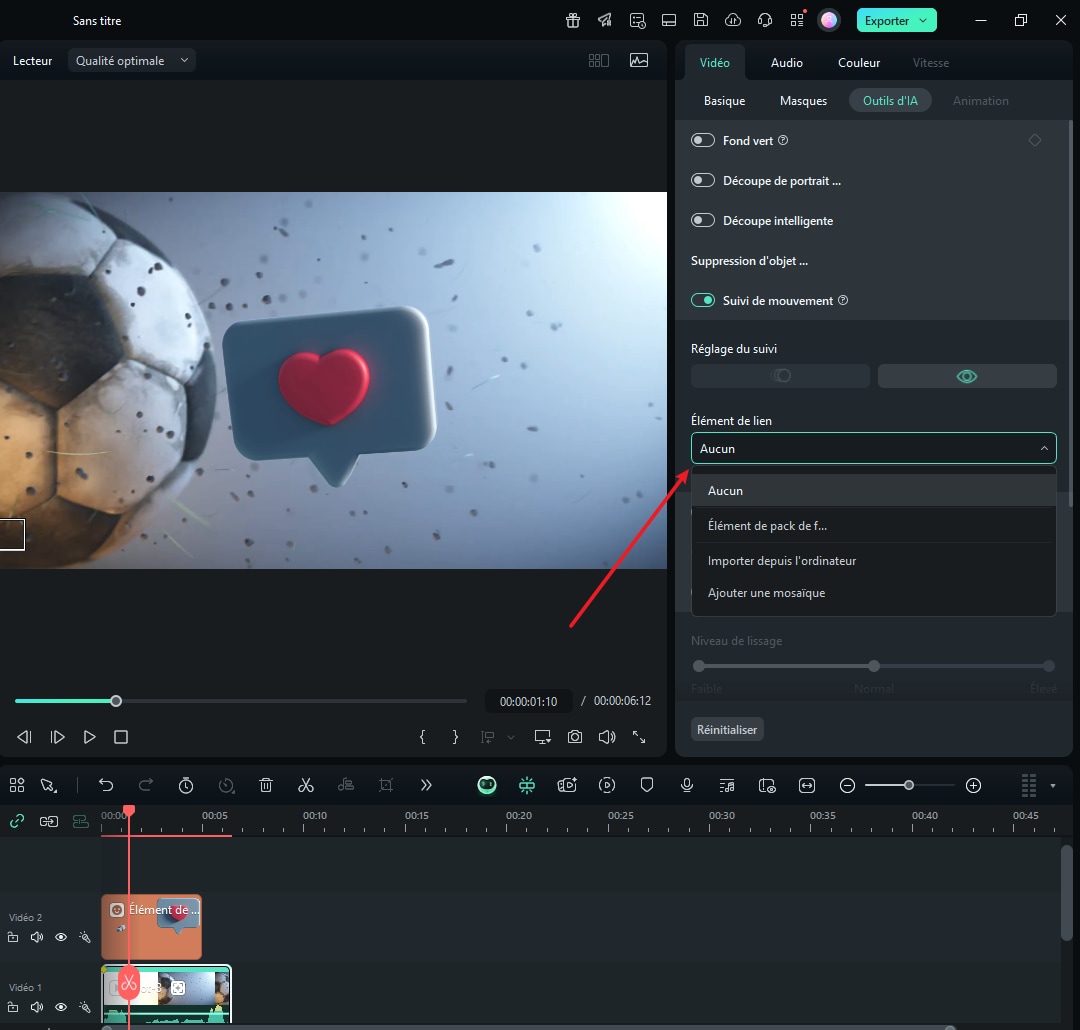Toggle the Fond vert switch
This screenshot has height=1030, width=1080.
click(x=703, y=141)
